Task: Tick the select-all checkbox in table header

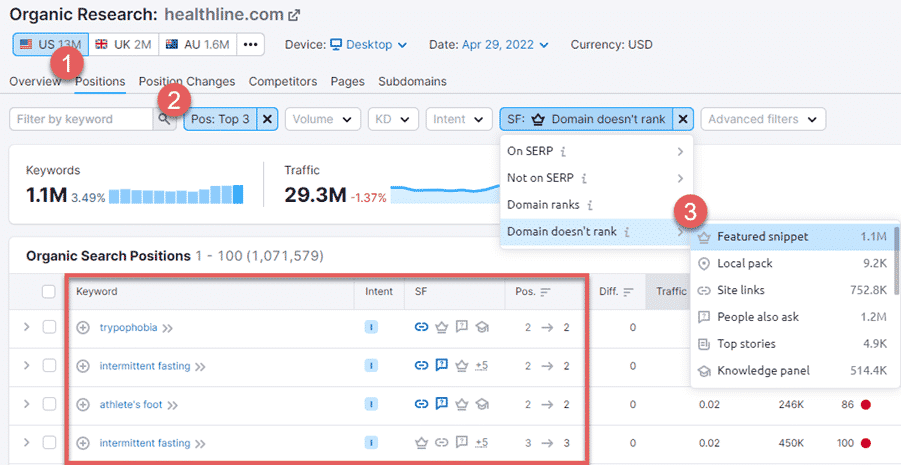Action: [x=49, y=292]
